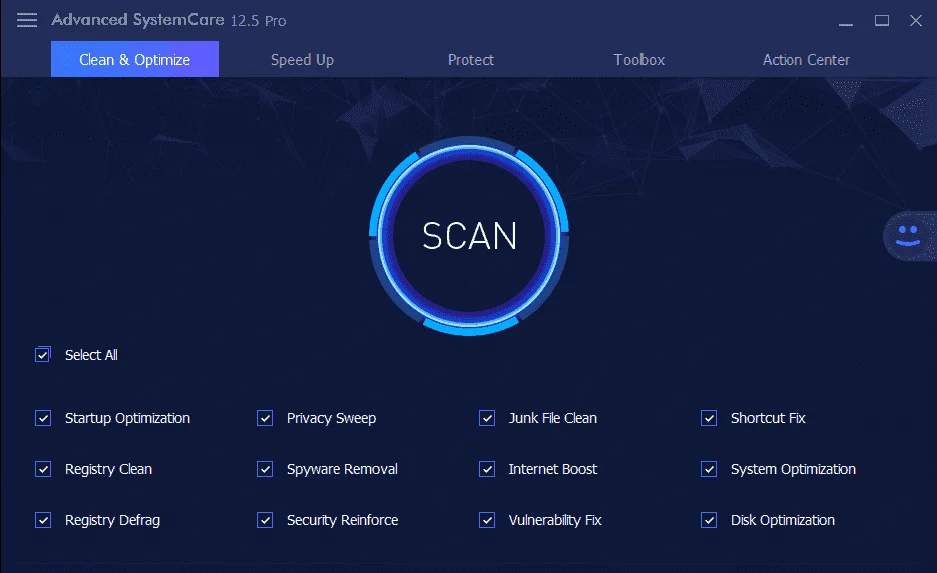This screenshot has height=573, width=937.
Task: Uncheck Registry Defrag
Action: point(43,520)
